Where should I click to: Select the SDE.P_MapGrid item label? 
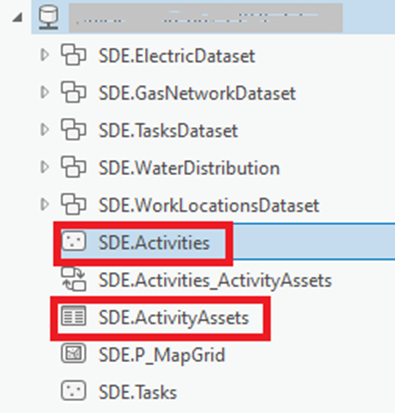coord(162,355)
